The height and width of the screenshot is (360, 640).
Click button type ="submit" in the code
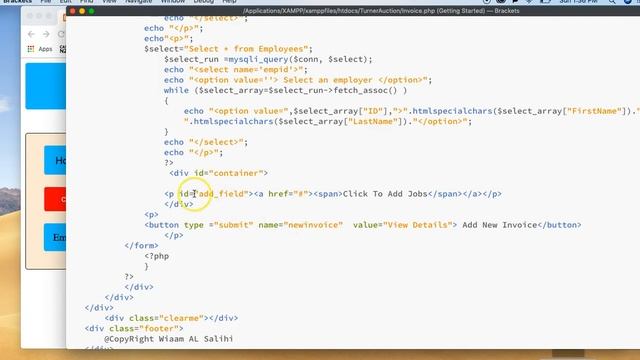point(199,225)
